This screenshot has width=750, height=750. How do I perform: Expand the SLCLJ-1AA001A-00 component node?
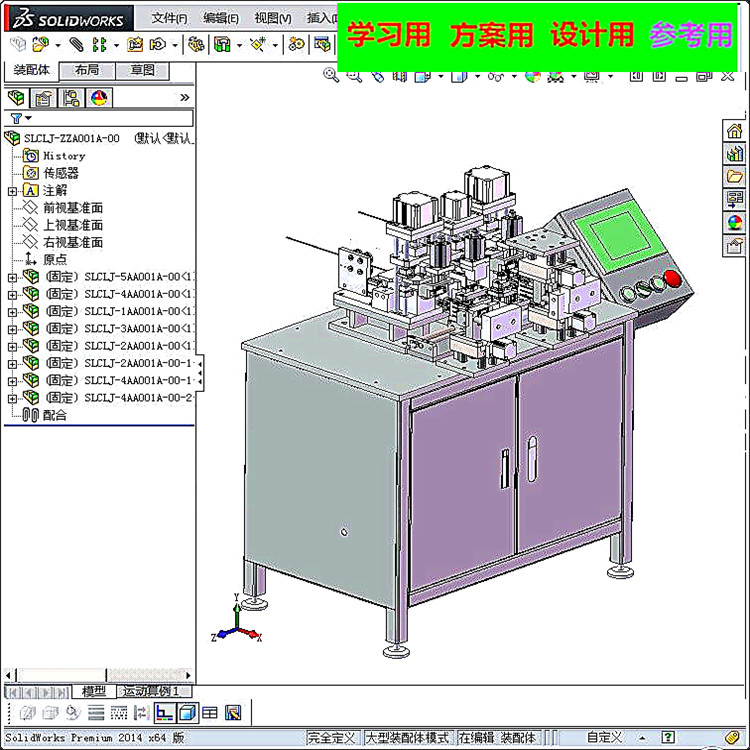click(12, 312)
